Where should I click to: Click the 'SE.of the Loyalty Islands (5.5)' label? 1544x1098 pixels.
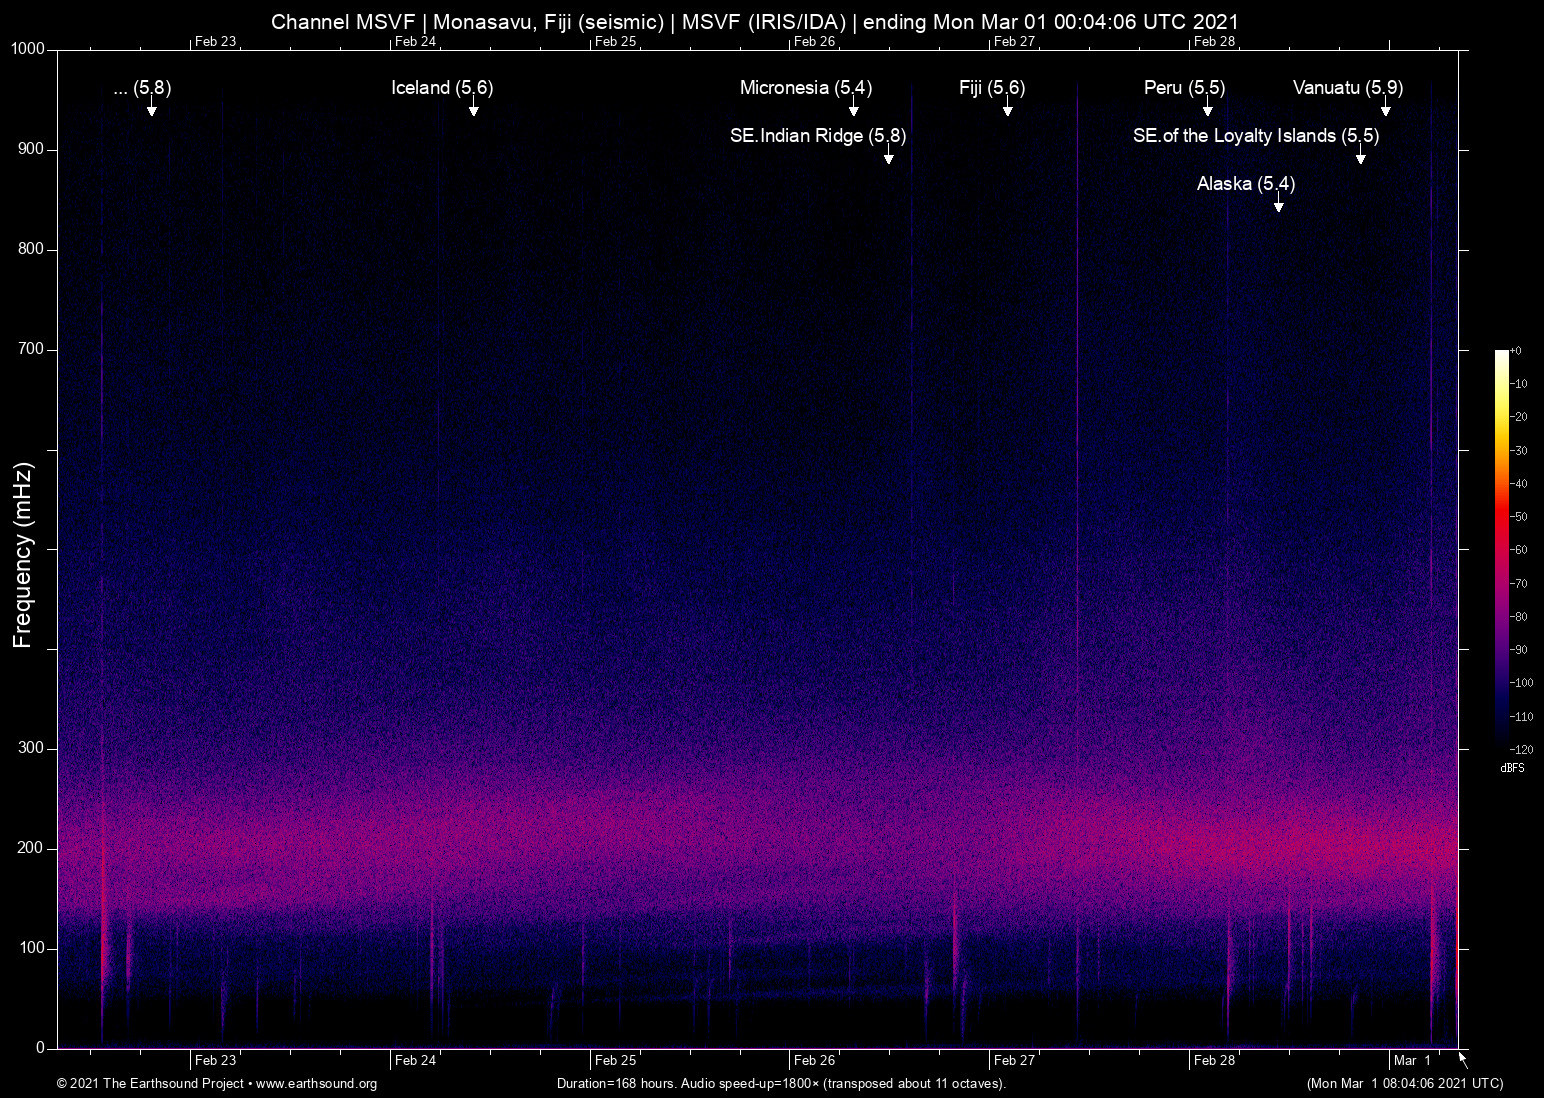click(1255, 136)
